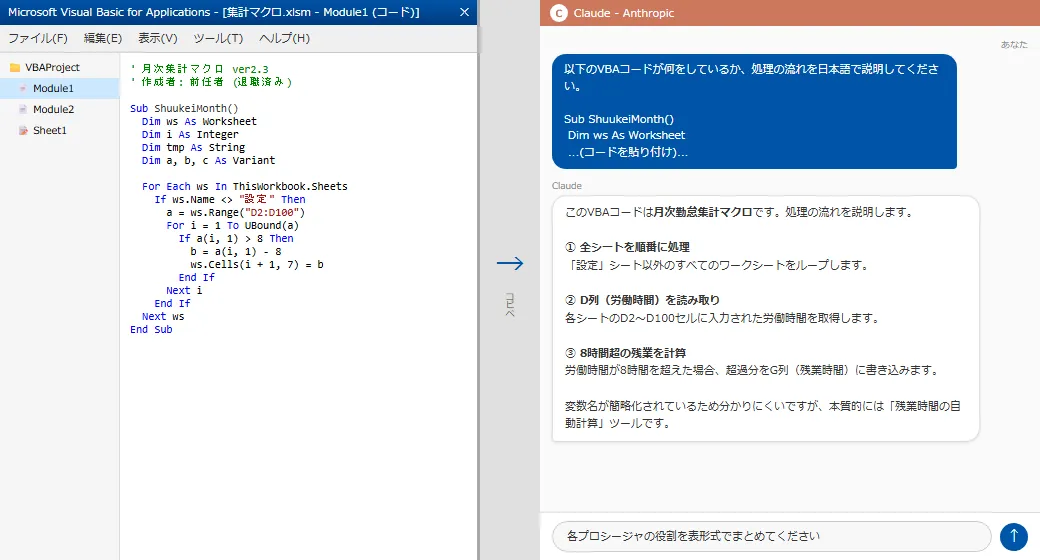Click the ws.Range("D2:D100") code line
The height and width of the screenshot is (560, 1040).
(x=235, y=212)
